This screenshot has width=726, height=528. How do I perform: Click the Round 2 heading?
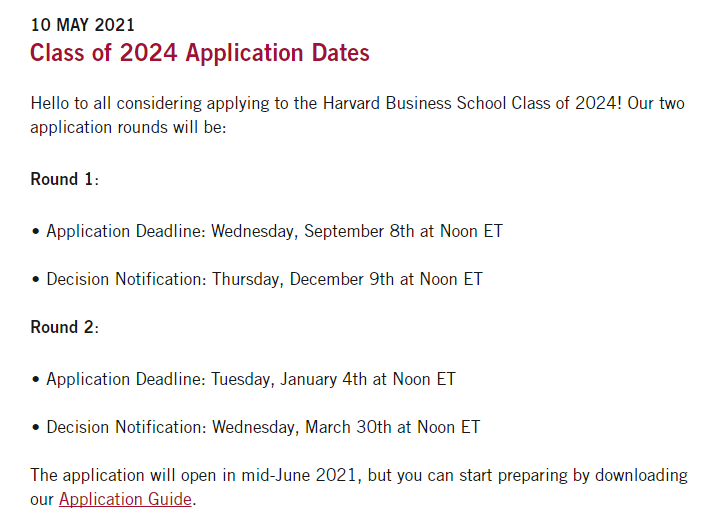click(x=64, y=327)
